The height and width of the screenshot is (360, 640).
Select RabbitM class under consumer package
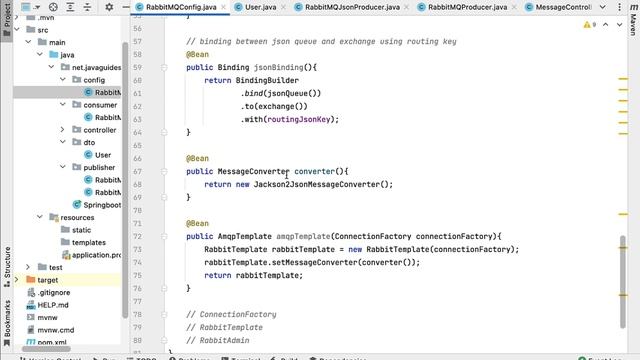pyautogui.click(x=102, y=117)
